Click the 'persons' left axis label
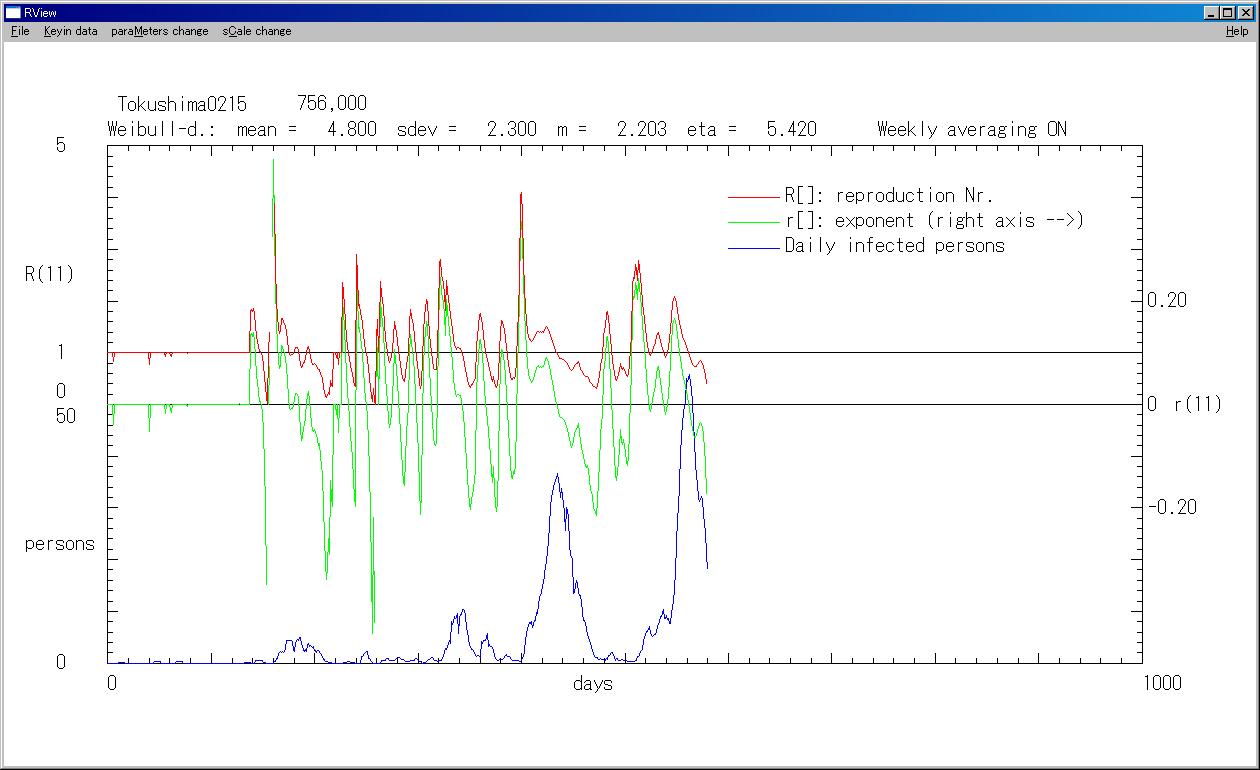 click(x=59, y=544)
